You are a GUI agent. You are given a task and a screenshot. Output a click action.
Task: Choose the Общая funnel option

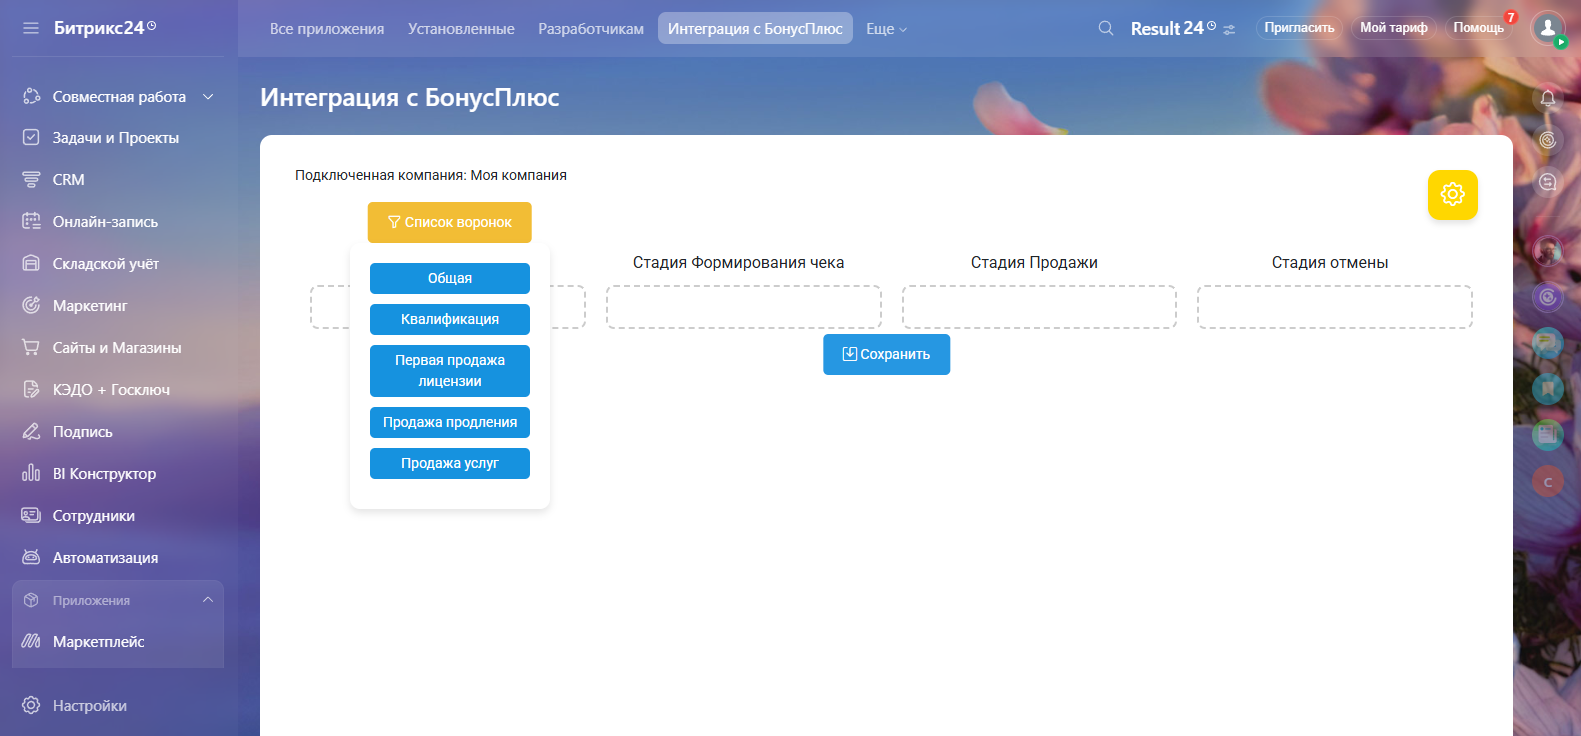[x=450, y=278]
